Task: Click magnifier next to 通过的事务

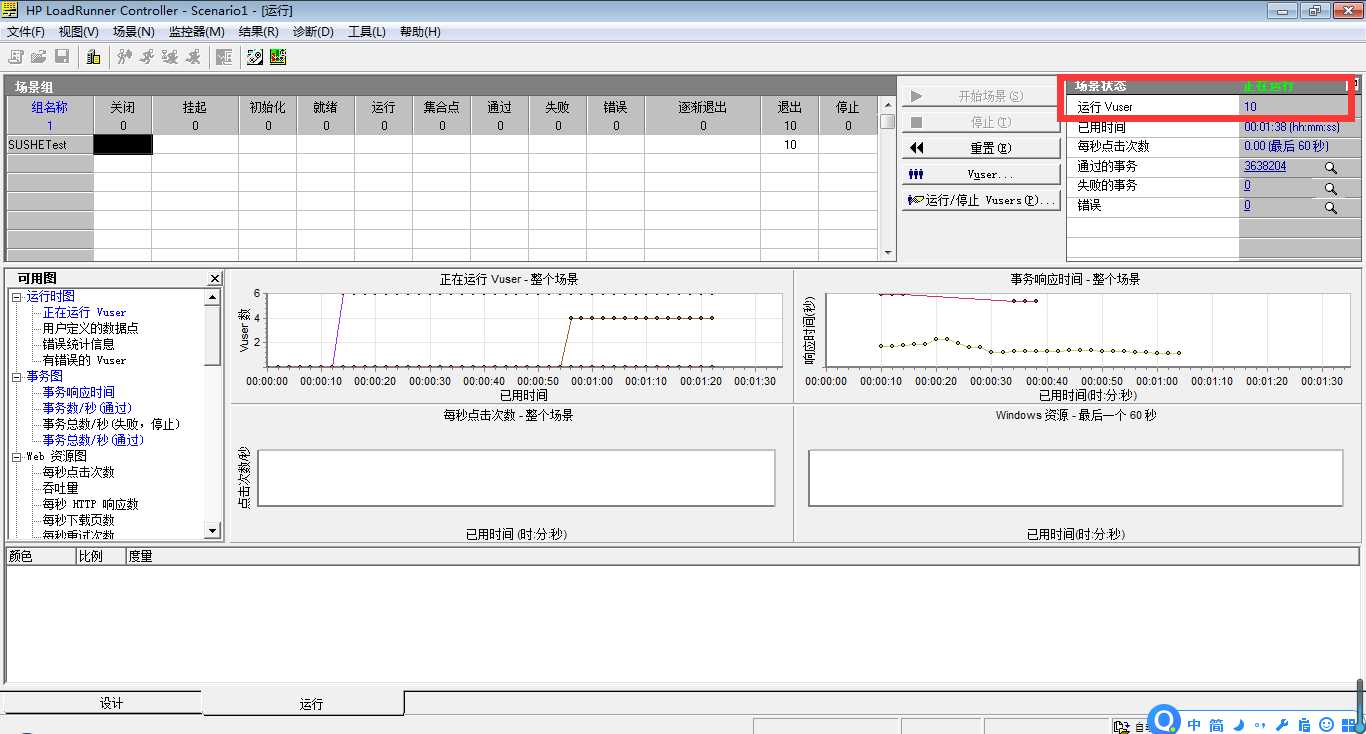Action: point(1331,168)
